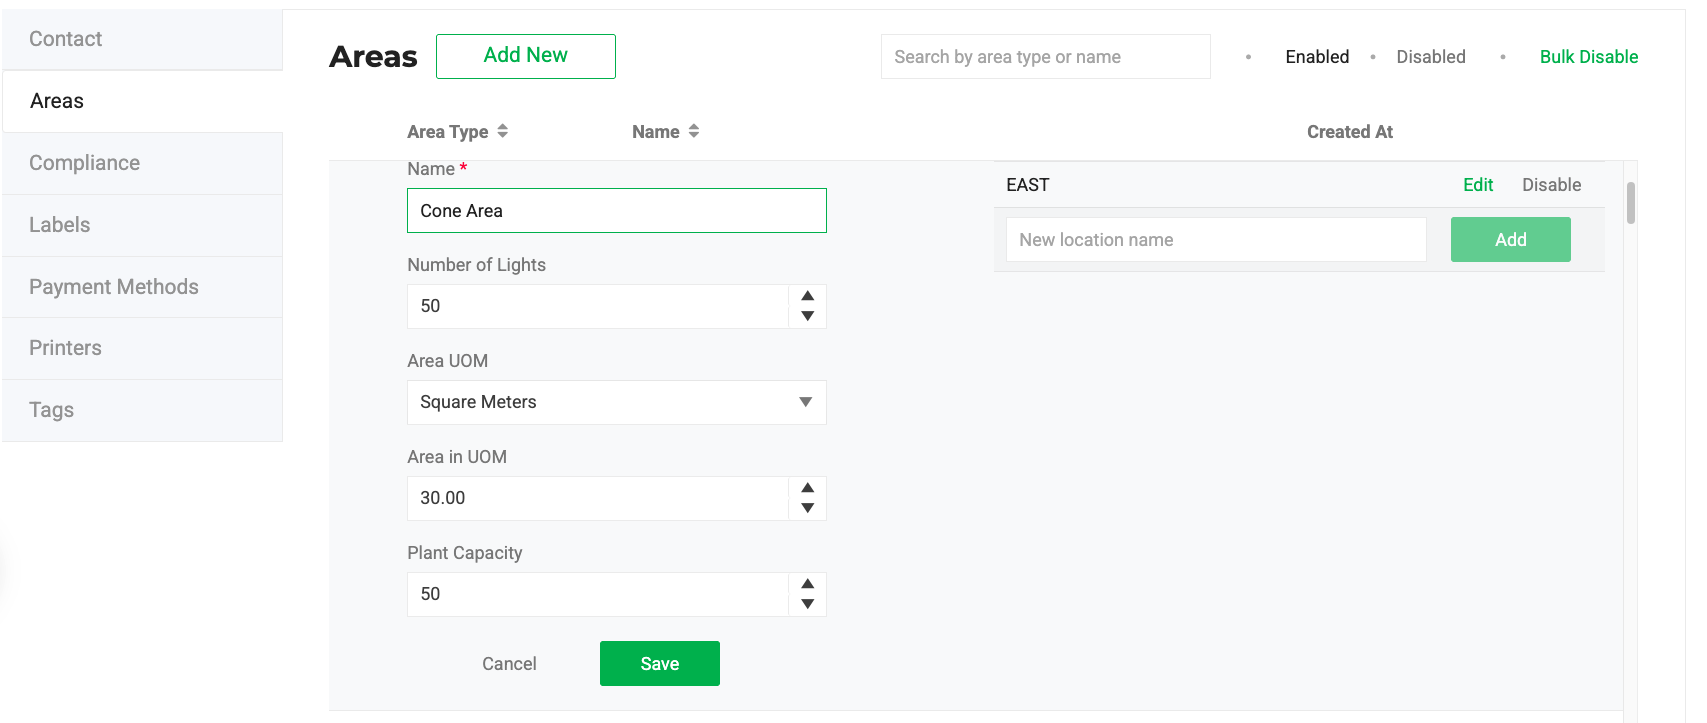Increase Number of Lights with up arrow
The image size is (1707, 723).
click(x=807, y=296)
